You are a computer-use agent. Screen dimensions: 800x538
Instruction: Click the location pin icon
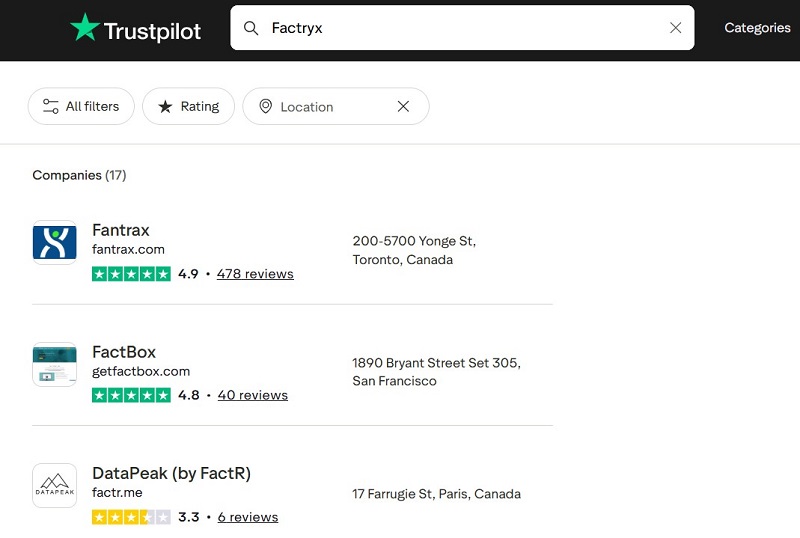(x=265, y=107)
